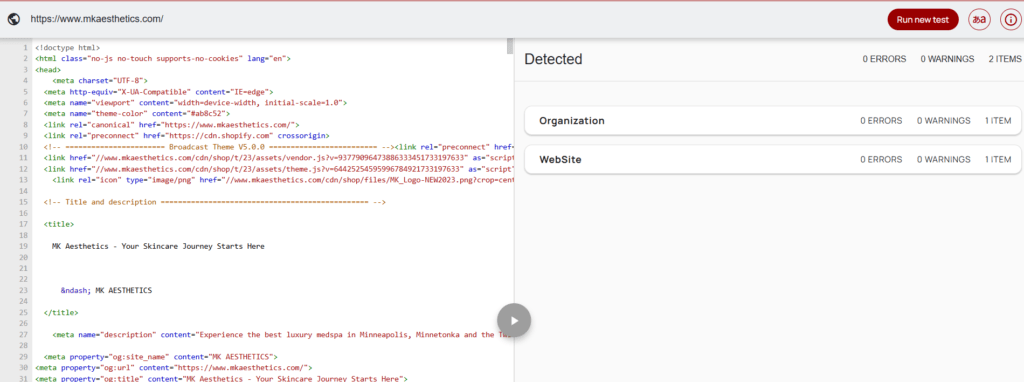Image resolution: width=1024 pixels, height=382 pixels.
Task: Click the 0 WARNINGS summary label
Action: tap(947, 59)
